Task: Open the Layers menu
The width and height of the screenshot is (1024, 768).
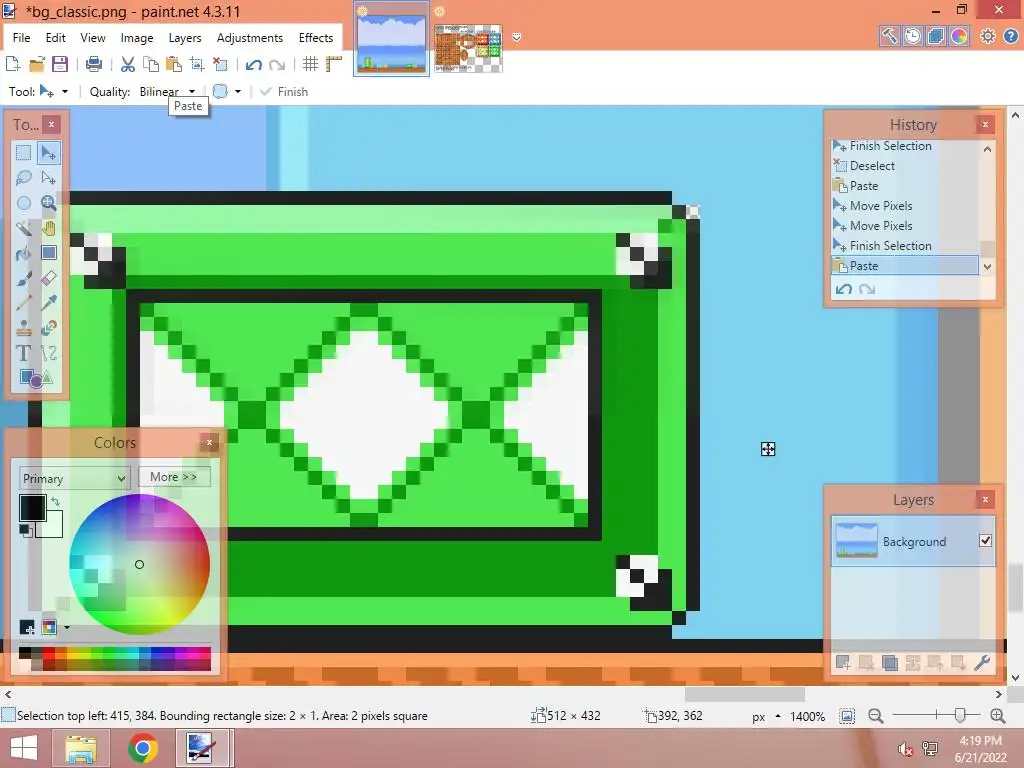Action: [x=185, y=38]
